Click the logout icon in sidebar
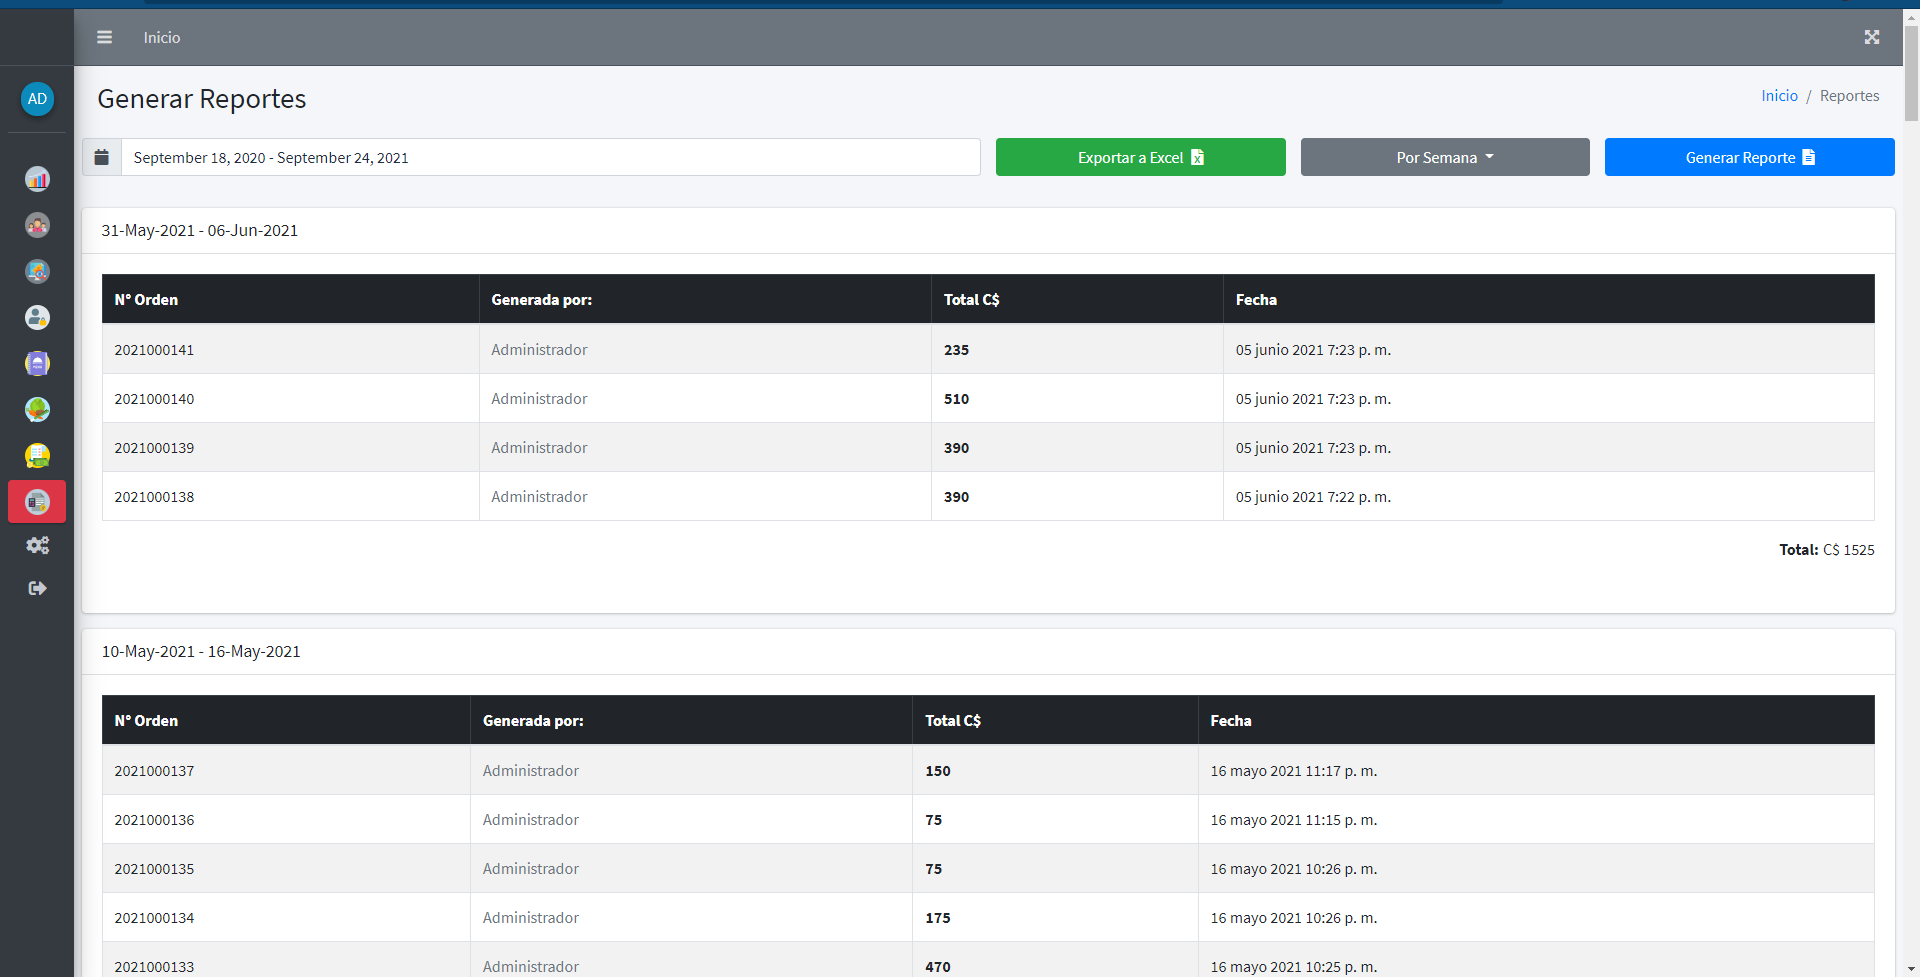This screenshot has width=1920, height=977. pyautogui.click(x=37, y=588)
